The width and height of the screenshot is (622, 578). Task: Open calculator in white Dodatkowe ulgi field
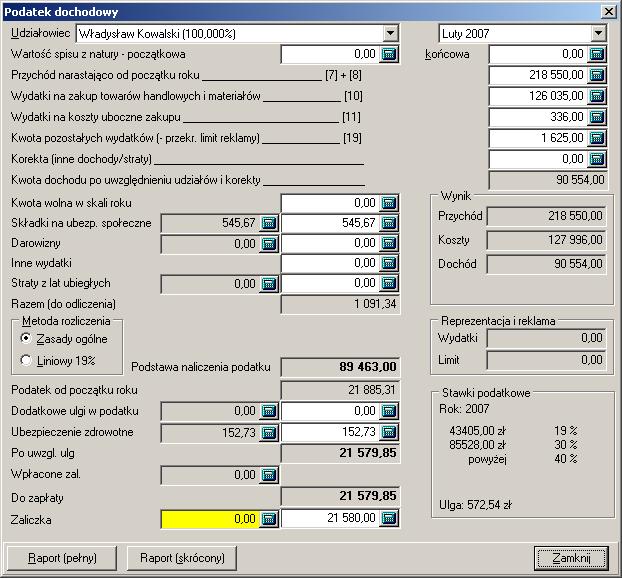click(389, 411)
